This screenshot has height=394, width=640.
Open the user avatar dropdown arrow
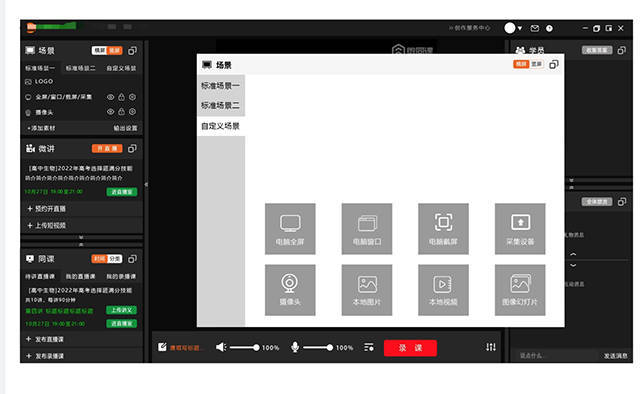[x=520, y=28]
